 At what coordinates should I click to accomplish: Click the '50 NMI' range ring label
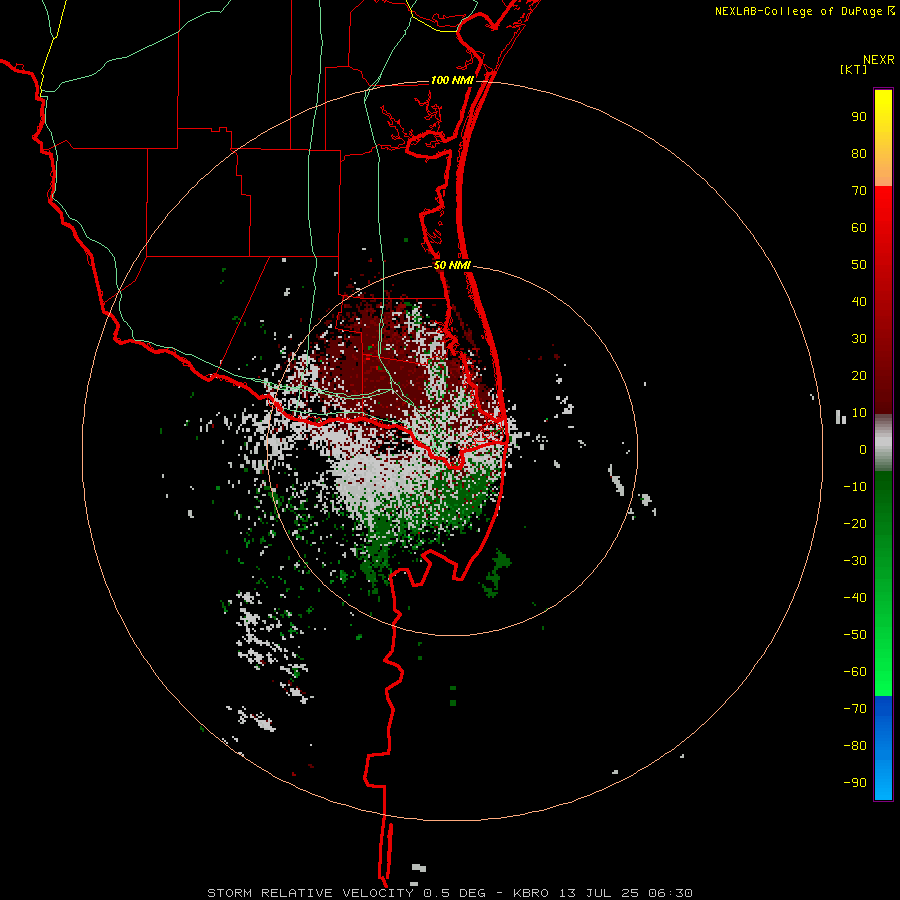pyautogui.click(x=452, y=265)
